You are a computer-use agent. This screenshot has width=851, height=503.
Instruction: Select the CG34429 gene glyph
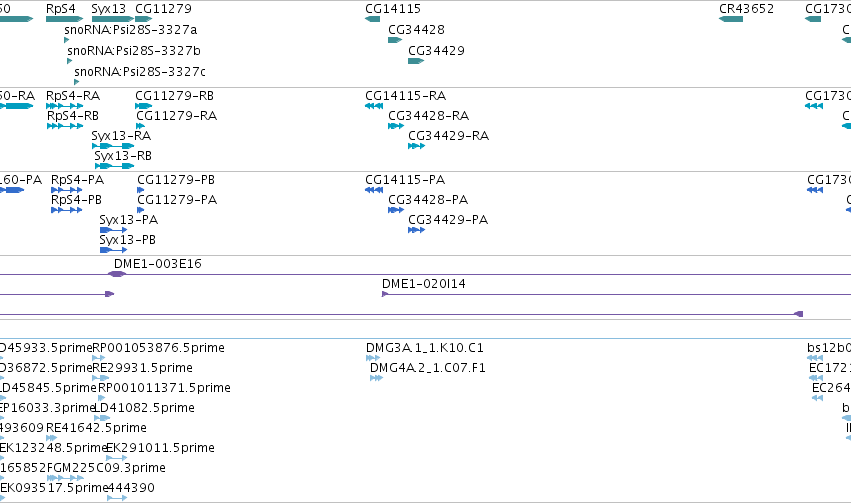(416, 61)
